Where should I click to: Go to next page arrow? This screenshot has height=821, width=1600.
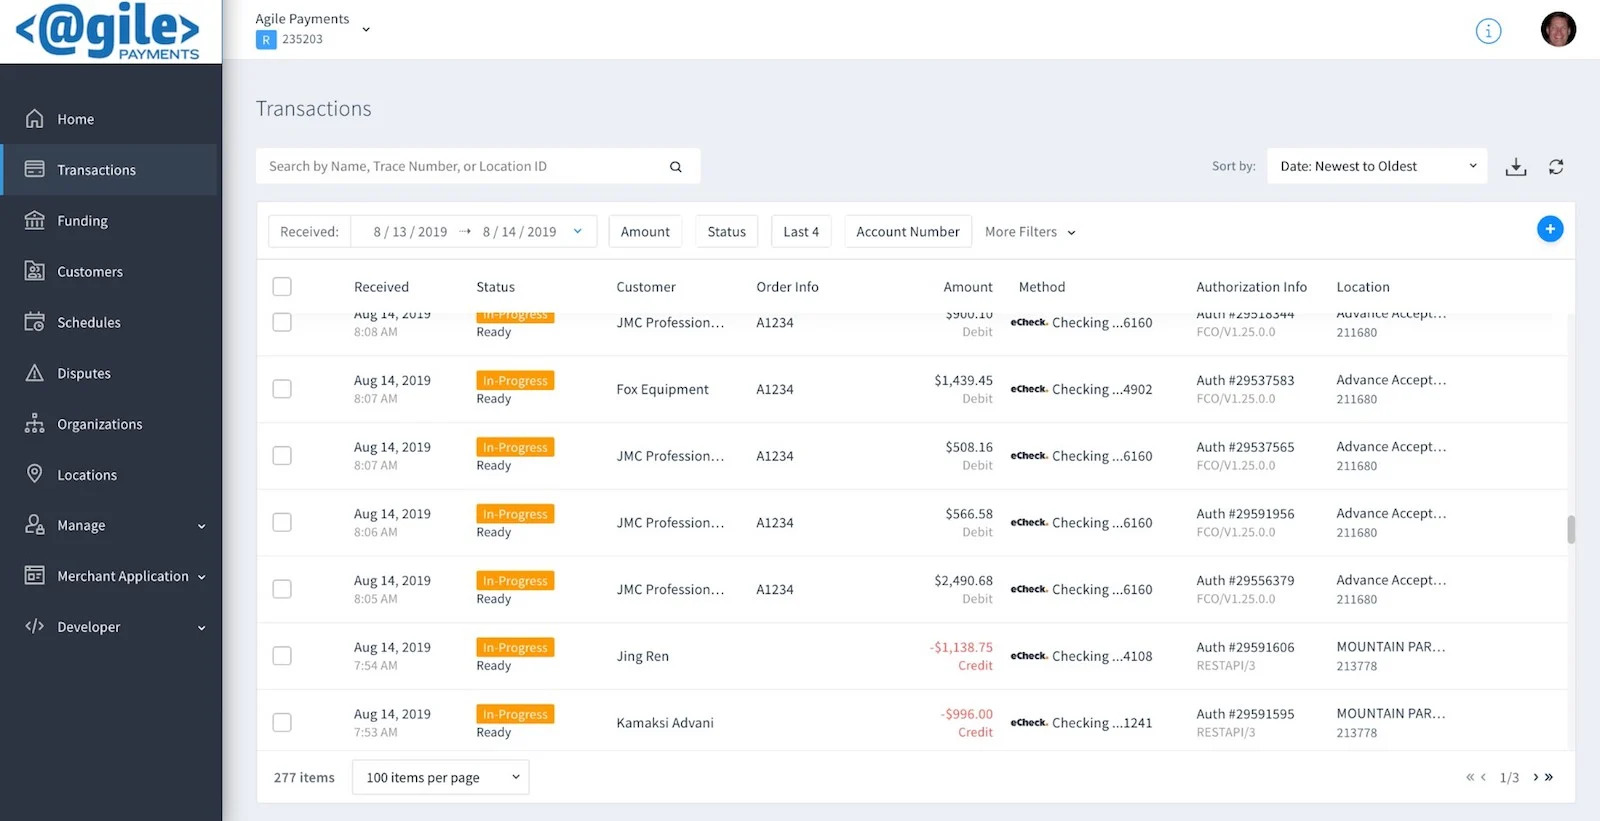pos(1536,777)
